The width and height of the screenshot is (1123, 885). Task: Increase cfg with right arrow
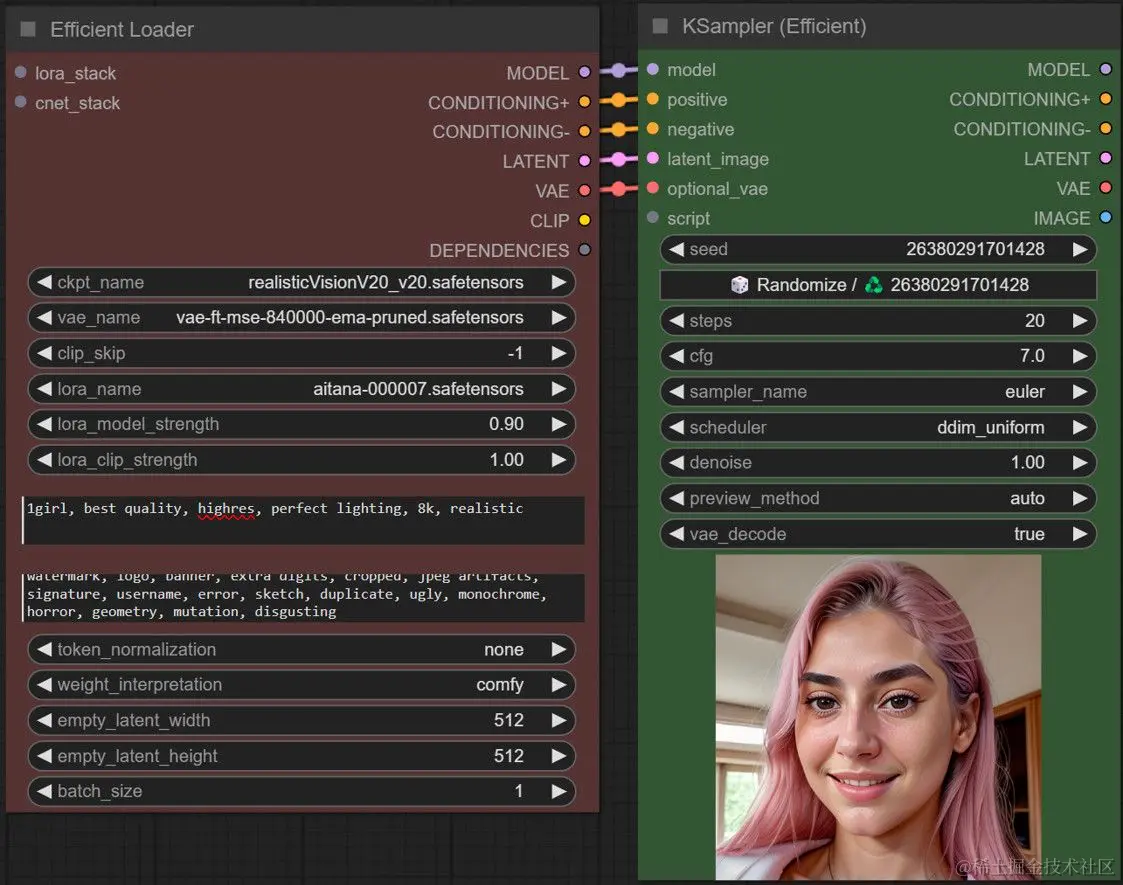click(x=1079, y=356)
